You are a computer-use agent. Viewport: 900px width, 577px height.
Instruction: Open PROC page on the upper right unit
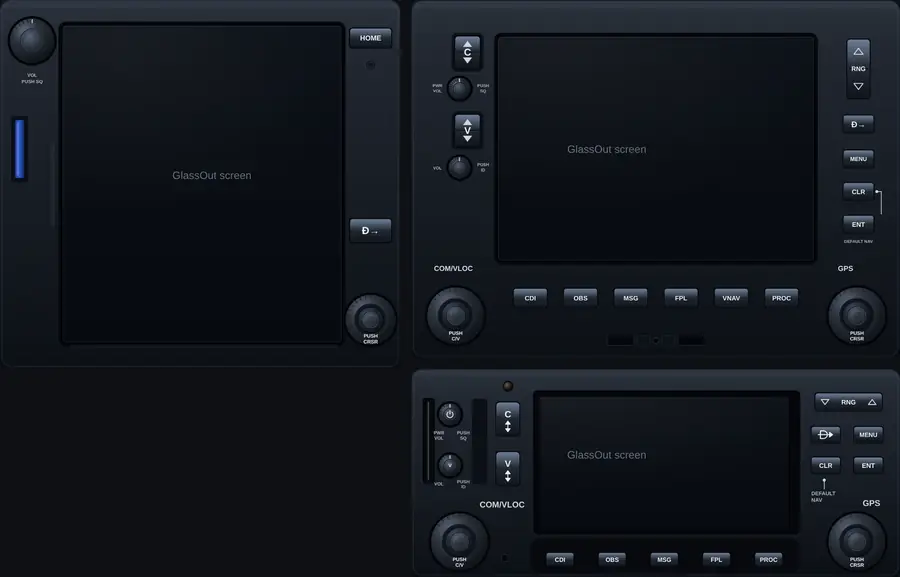pos(781,298)
